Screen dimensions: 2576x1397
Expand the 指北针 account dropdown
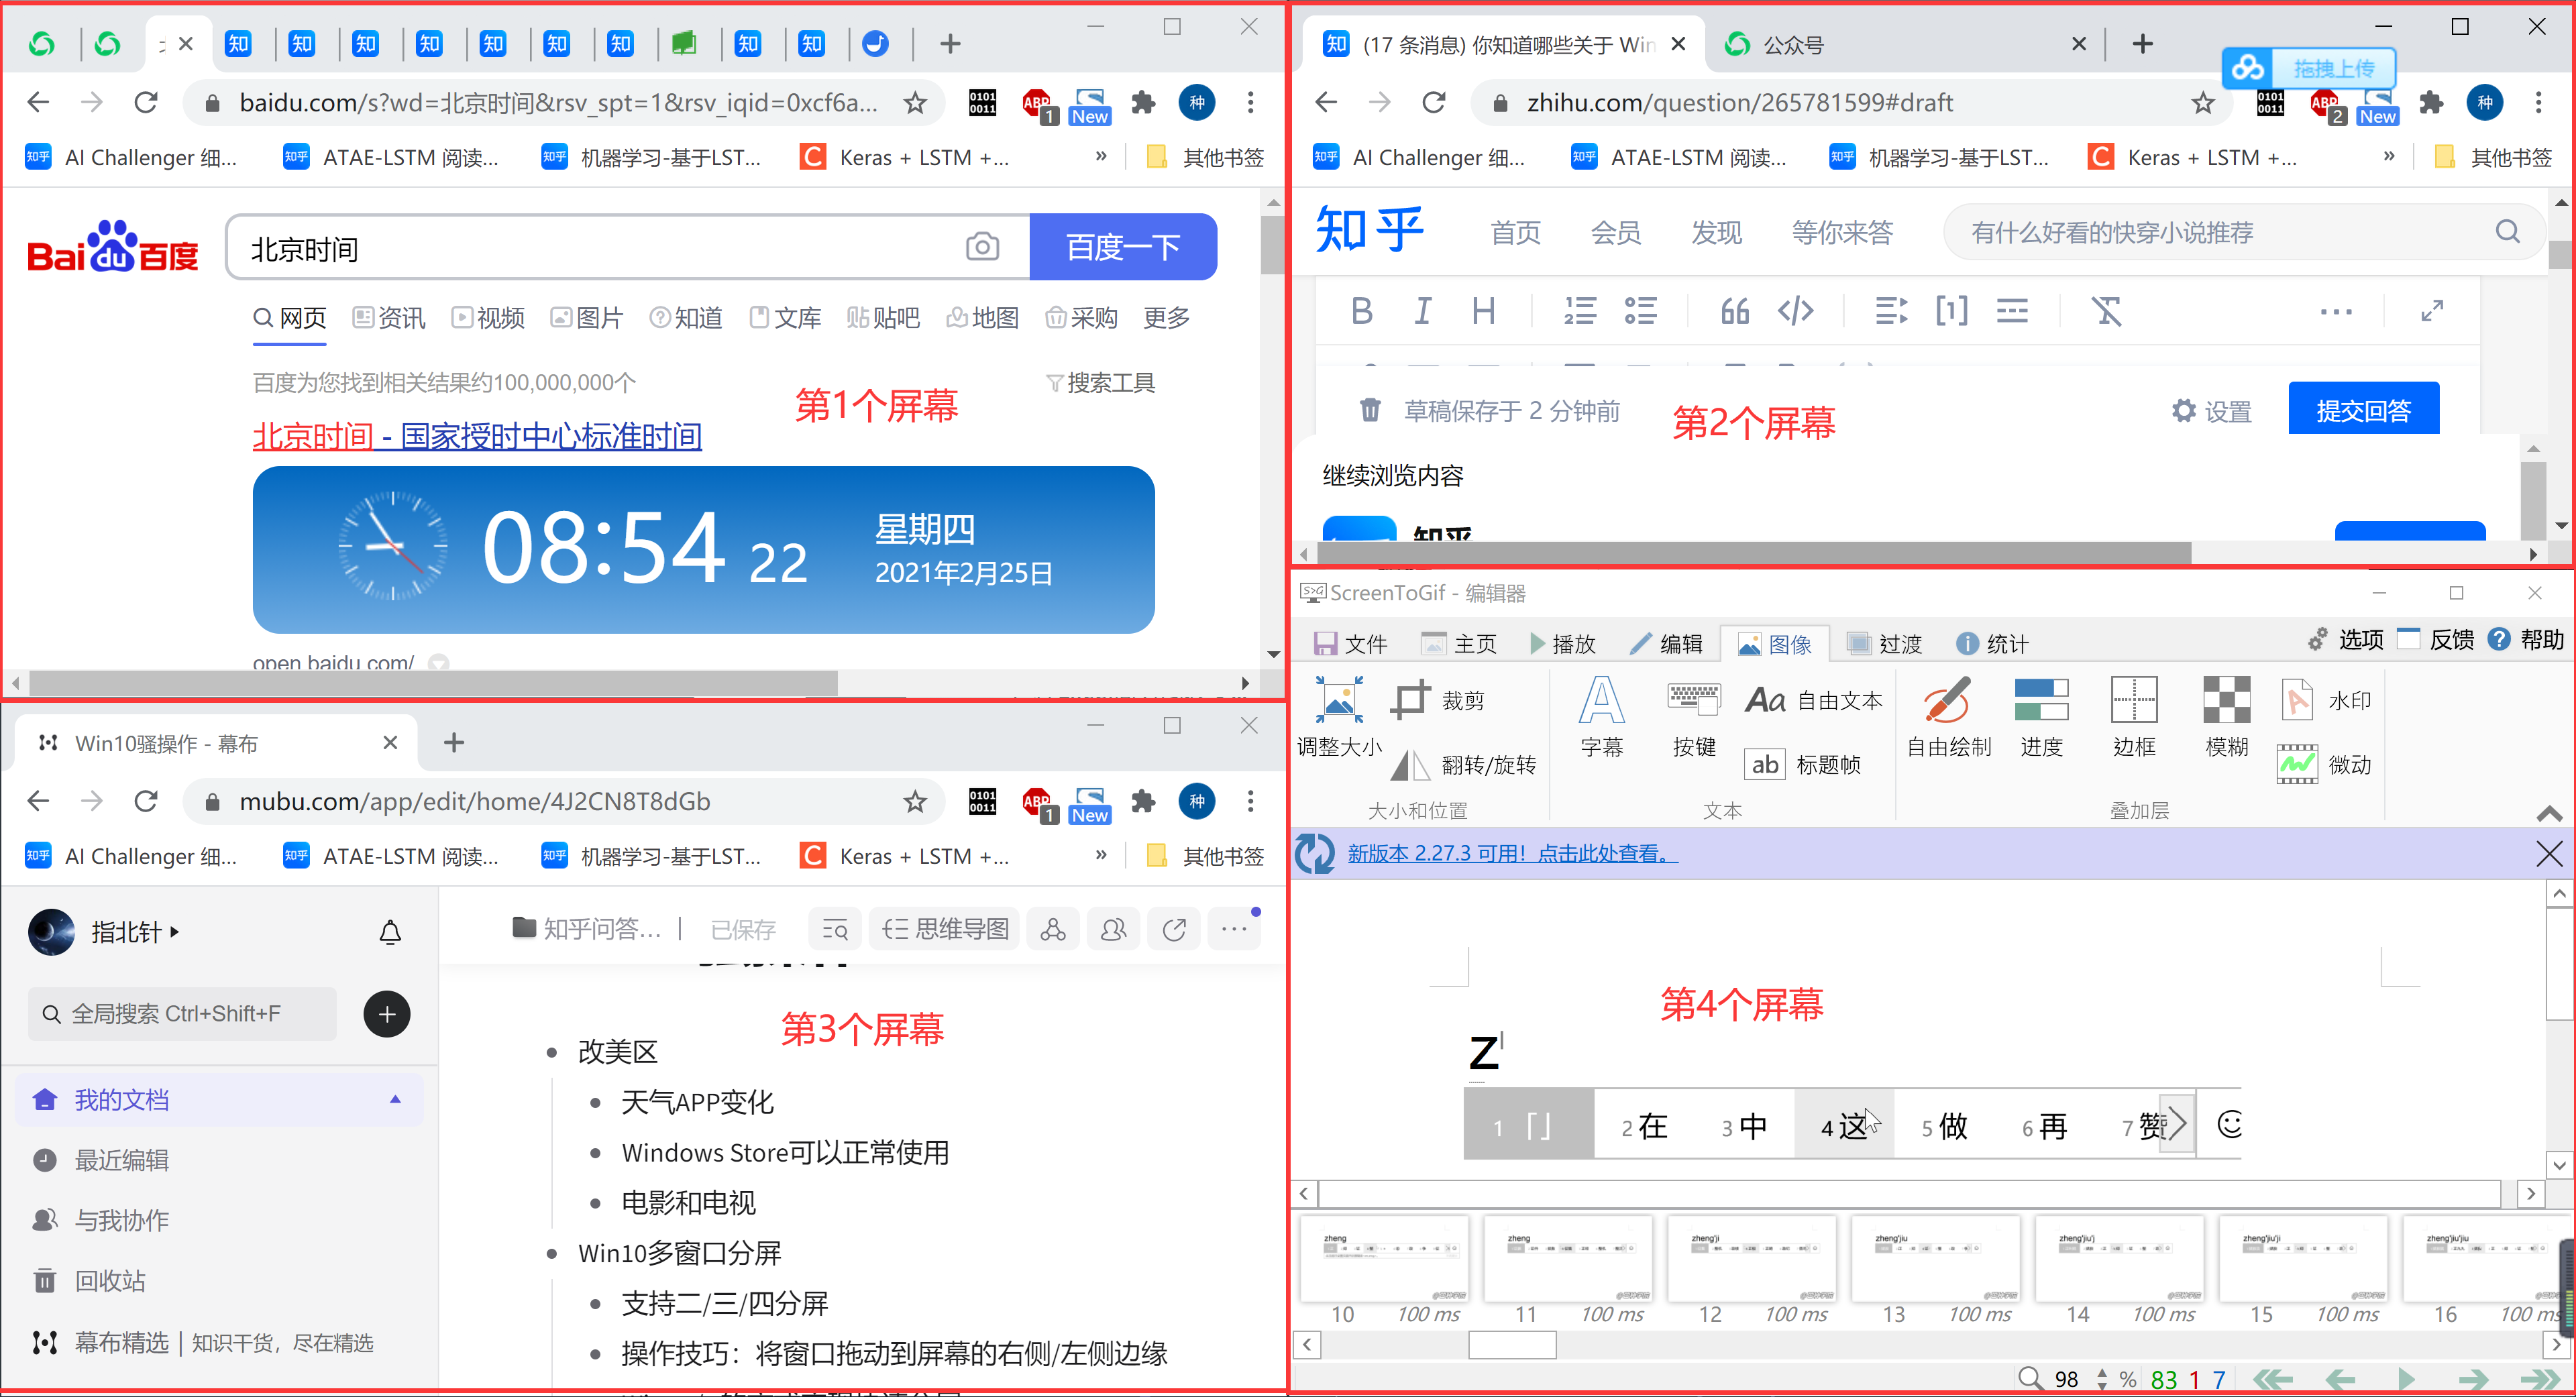[x=134, y=932]
